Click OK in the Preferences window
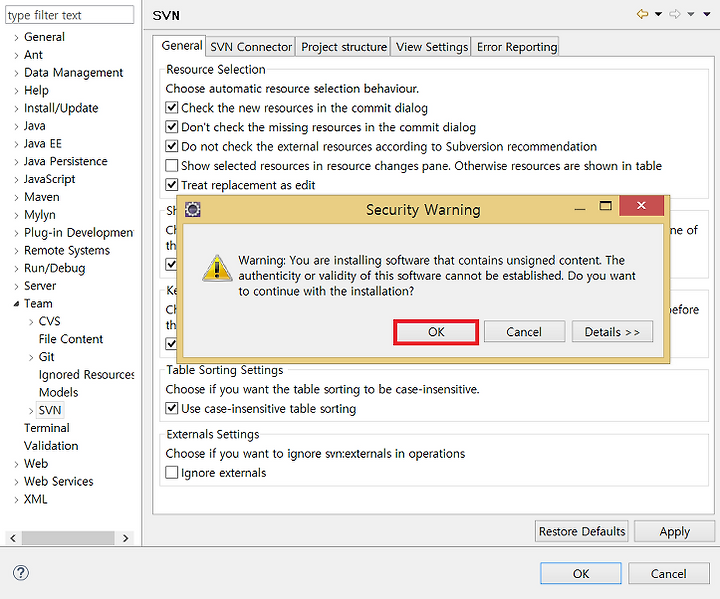This screenshot has width=720, height=599. [x=581, y=573]
